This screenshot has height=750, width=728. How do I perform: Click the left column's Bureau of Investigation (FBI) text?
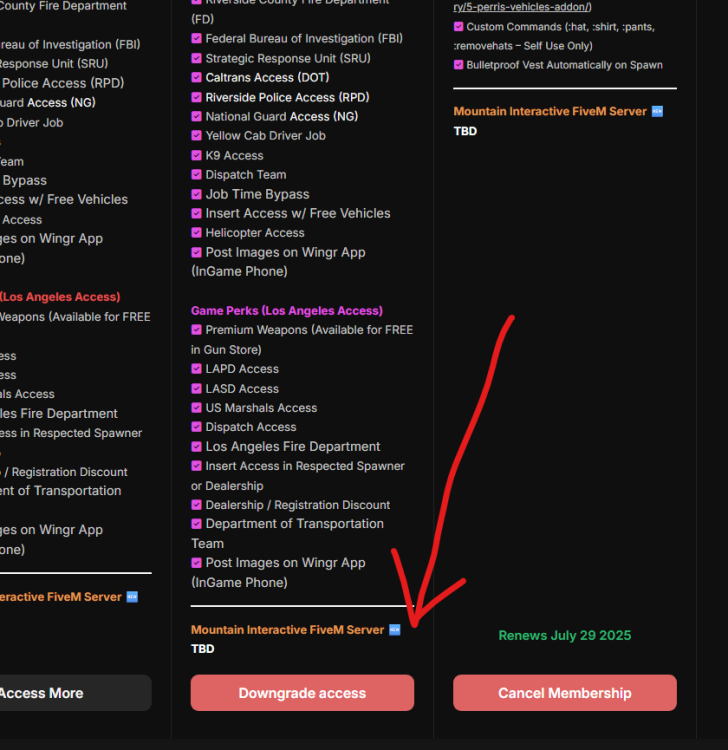[70, 44]
